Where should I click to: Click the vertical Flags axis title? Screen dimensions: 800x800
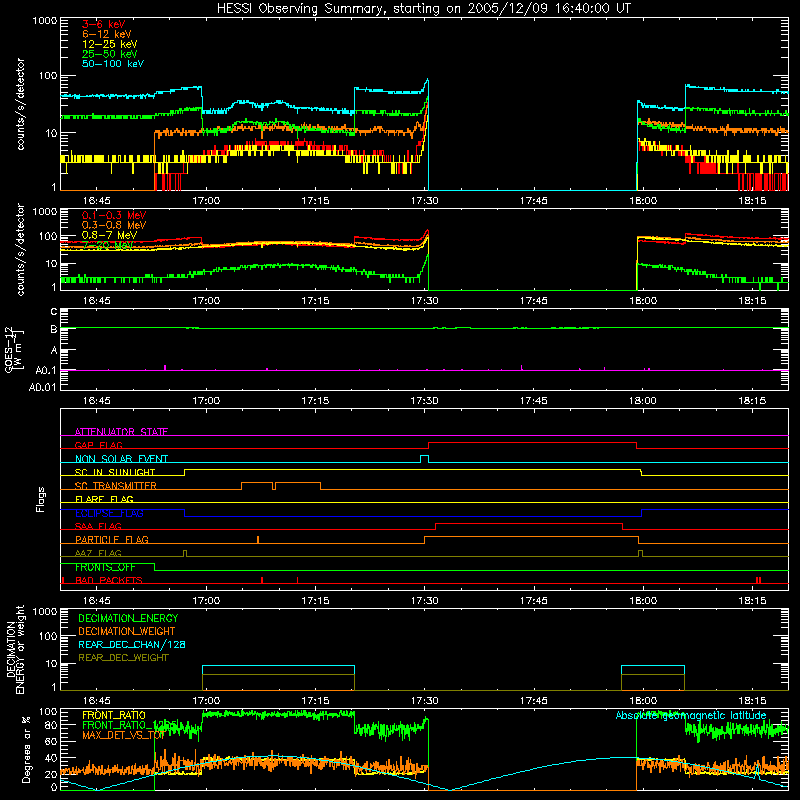(x=40, y=499)
